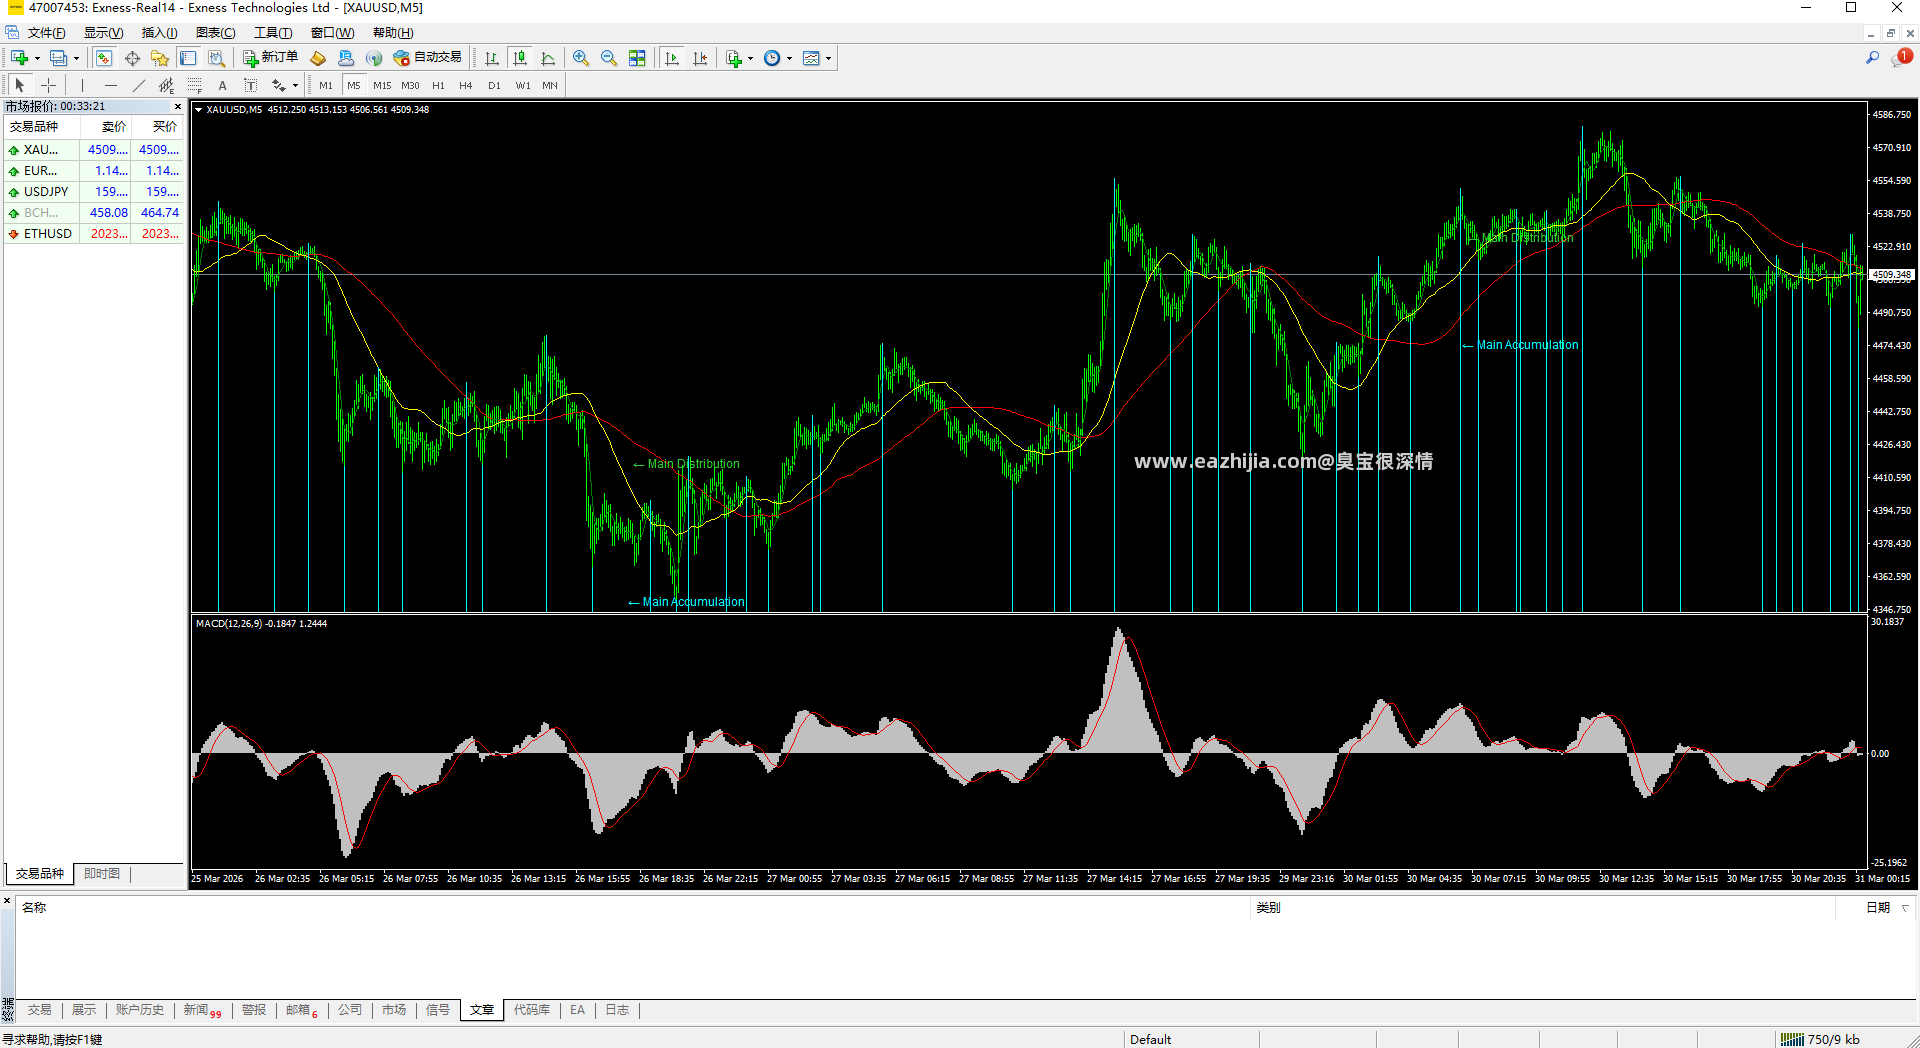Zoom out of the chart
This screenshot has height=1048, width=1920.
[609, 58]
